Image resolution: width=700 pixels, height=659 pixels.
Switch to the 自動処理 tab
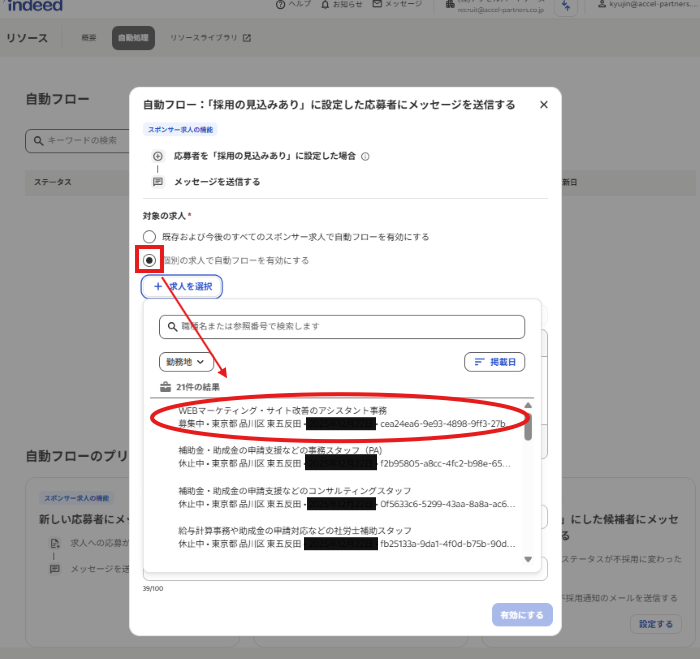coord(133,38)
